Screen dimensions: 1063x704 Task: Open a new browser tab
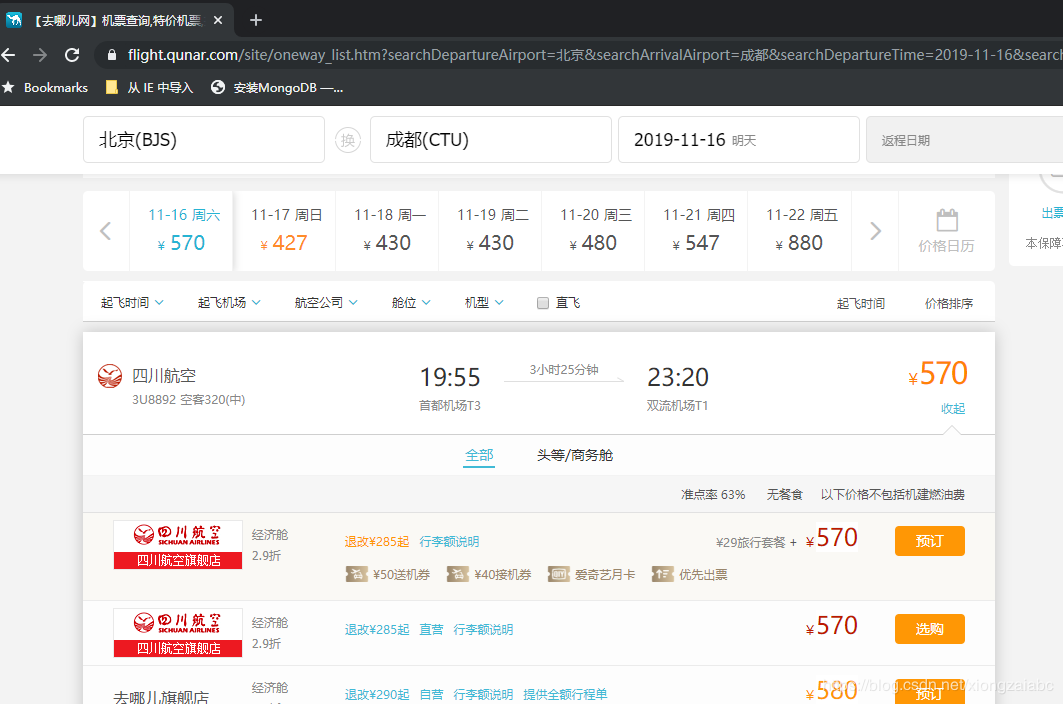[256, 20]
